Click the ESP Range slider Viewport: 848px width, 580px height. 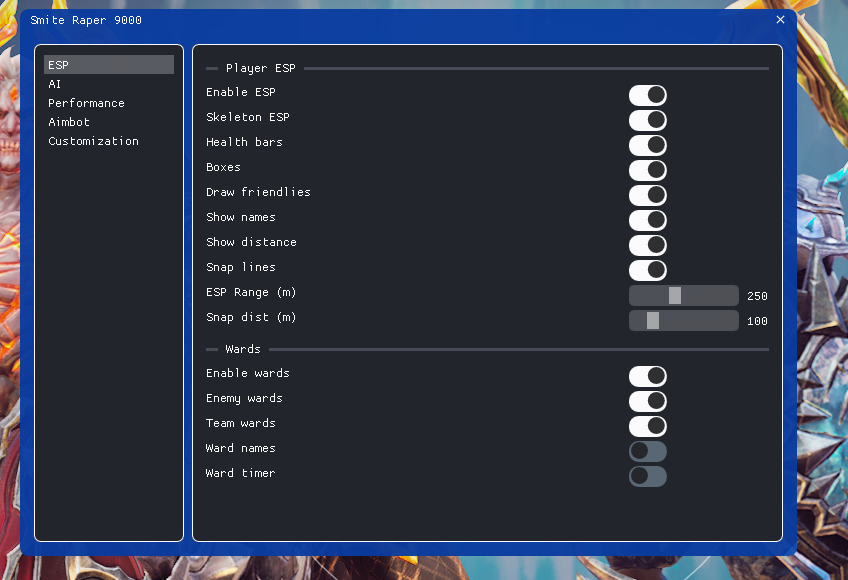coord(683,295)
